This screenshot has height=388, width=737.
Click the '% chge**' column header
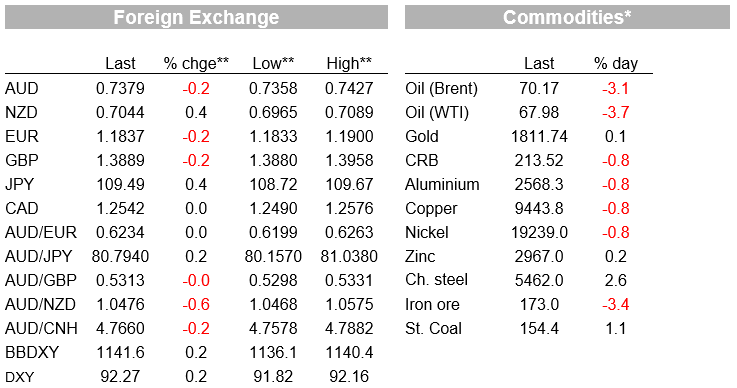click(x=196, y=63)
